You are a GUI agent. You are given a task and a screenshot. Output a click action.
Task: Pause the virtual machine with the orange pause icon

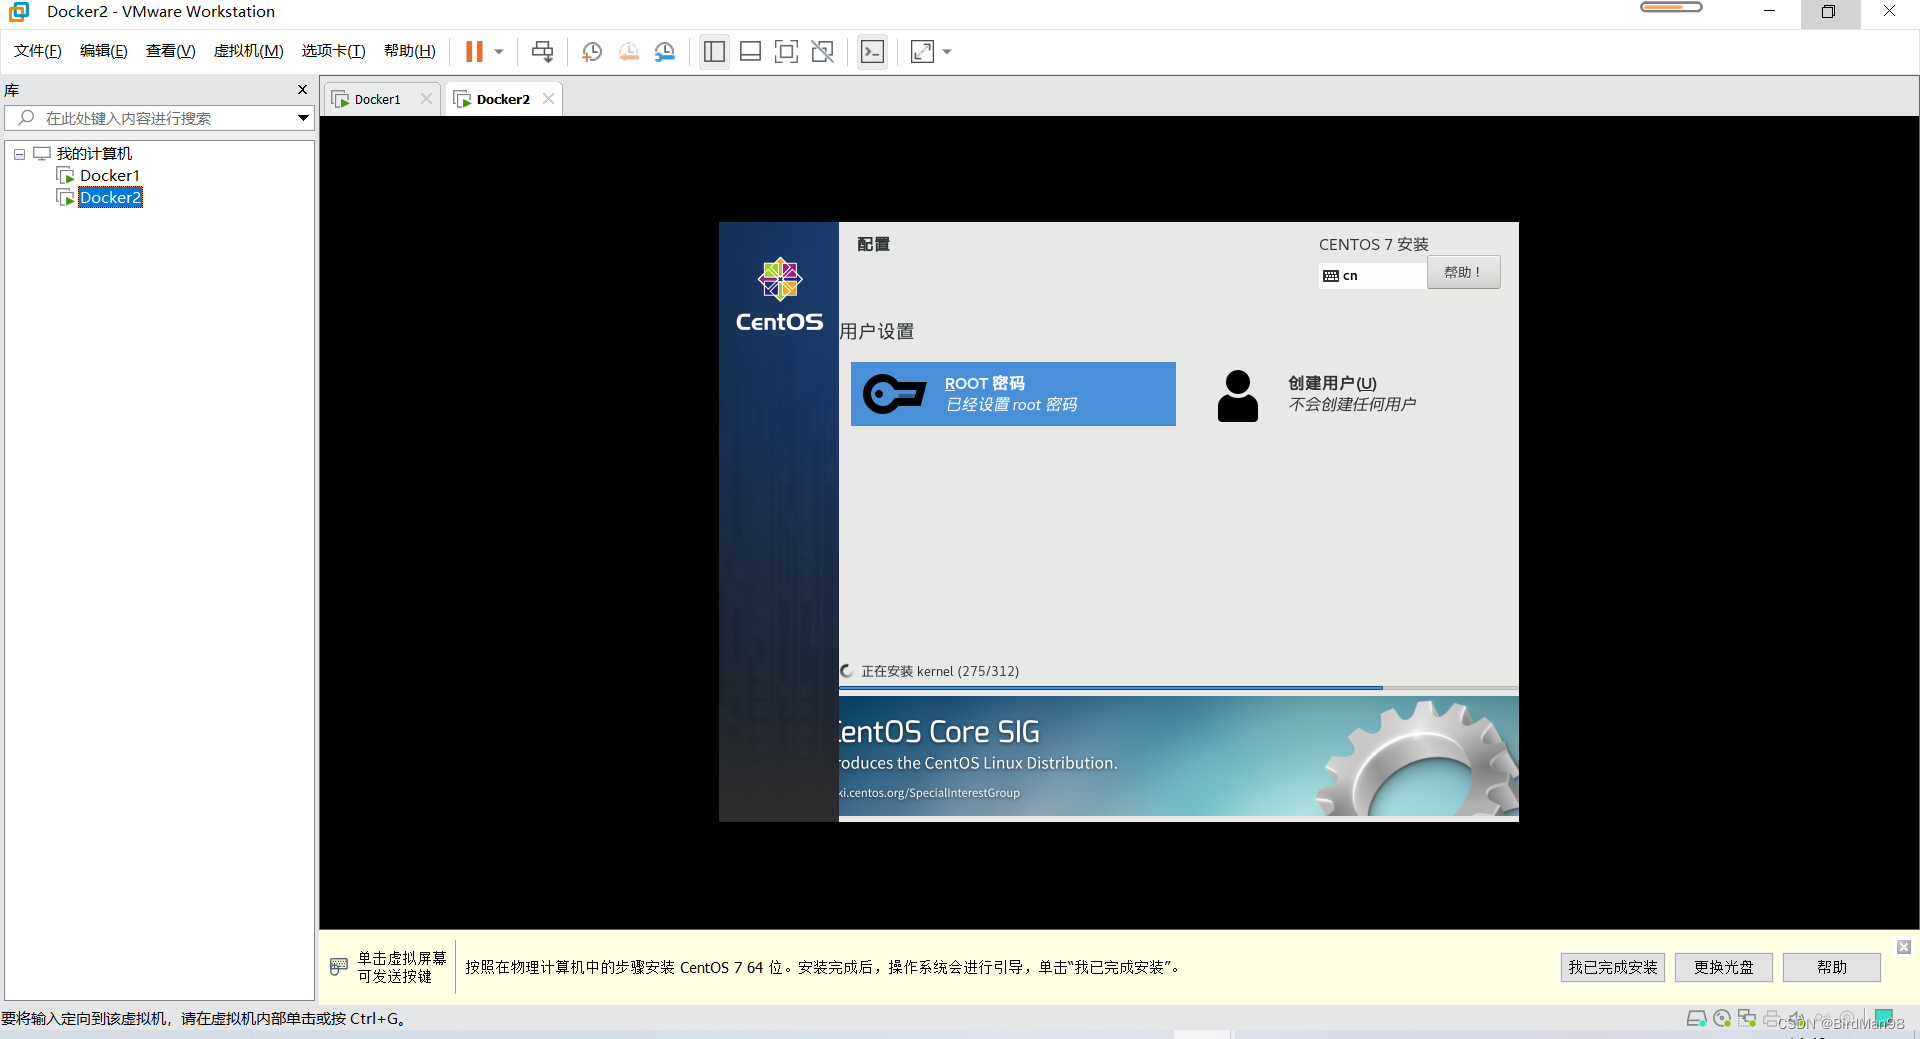pyautogui.click(x=474, y=51)
